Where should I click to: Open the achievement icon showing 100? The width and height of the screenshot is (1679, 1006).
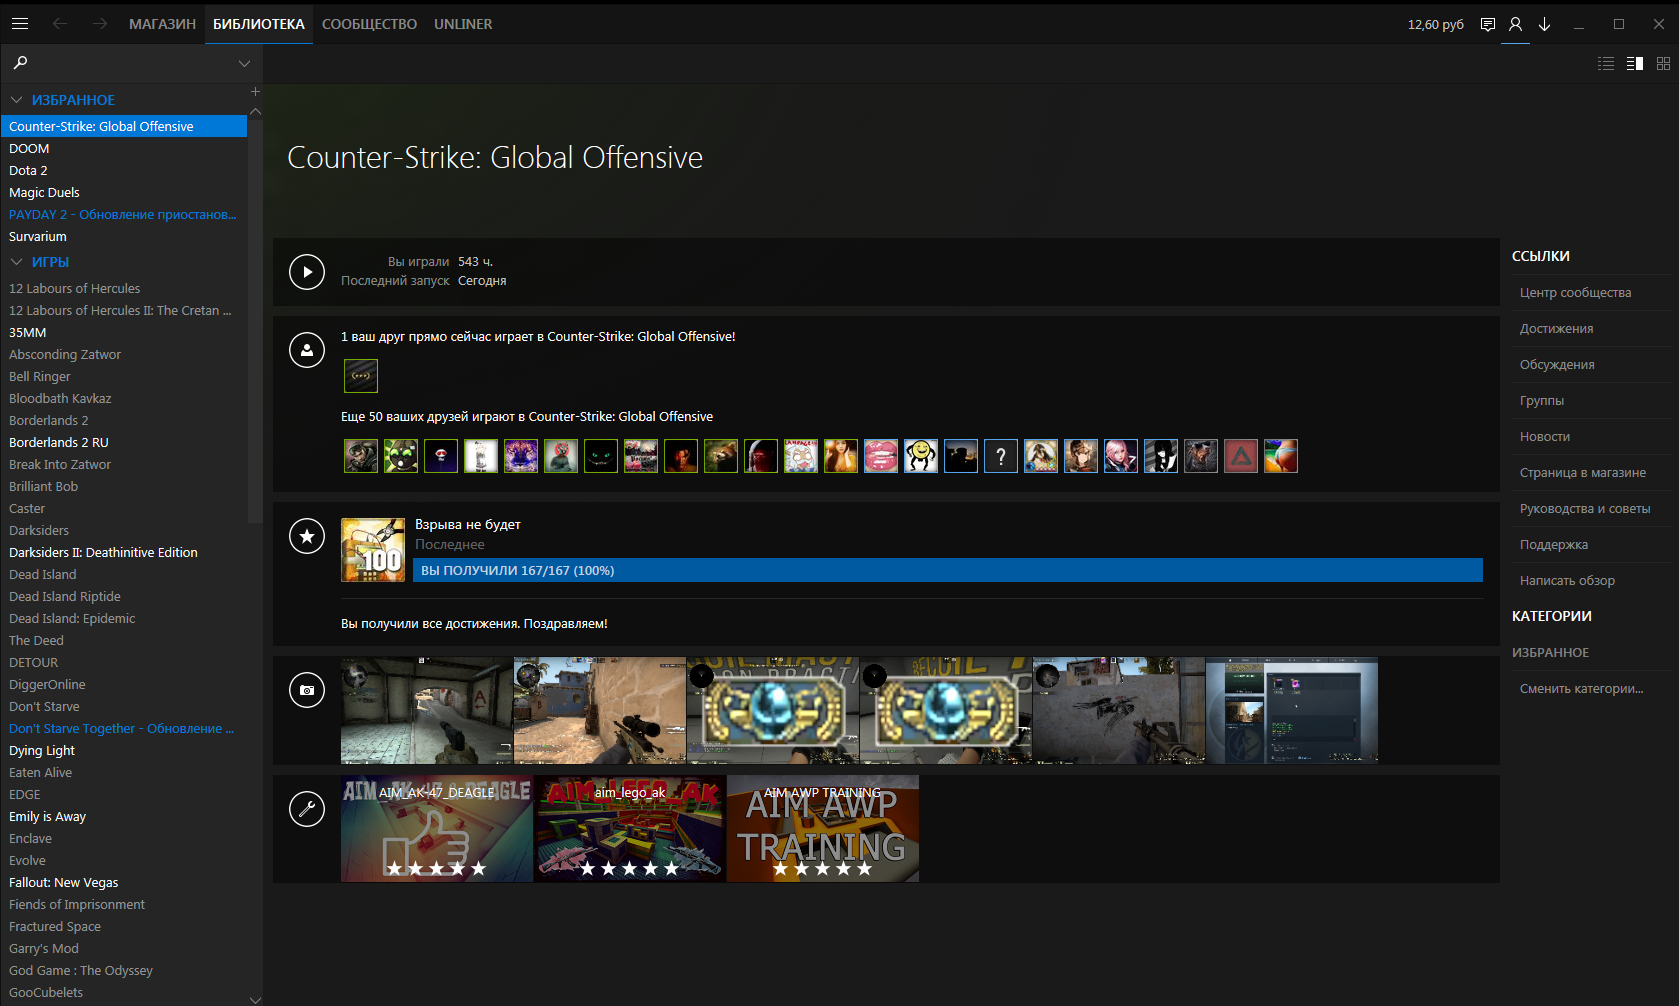pyautogui.click(x=373, y=550)
